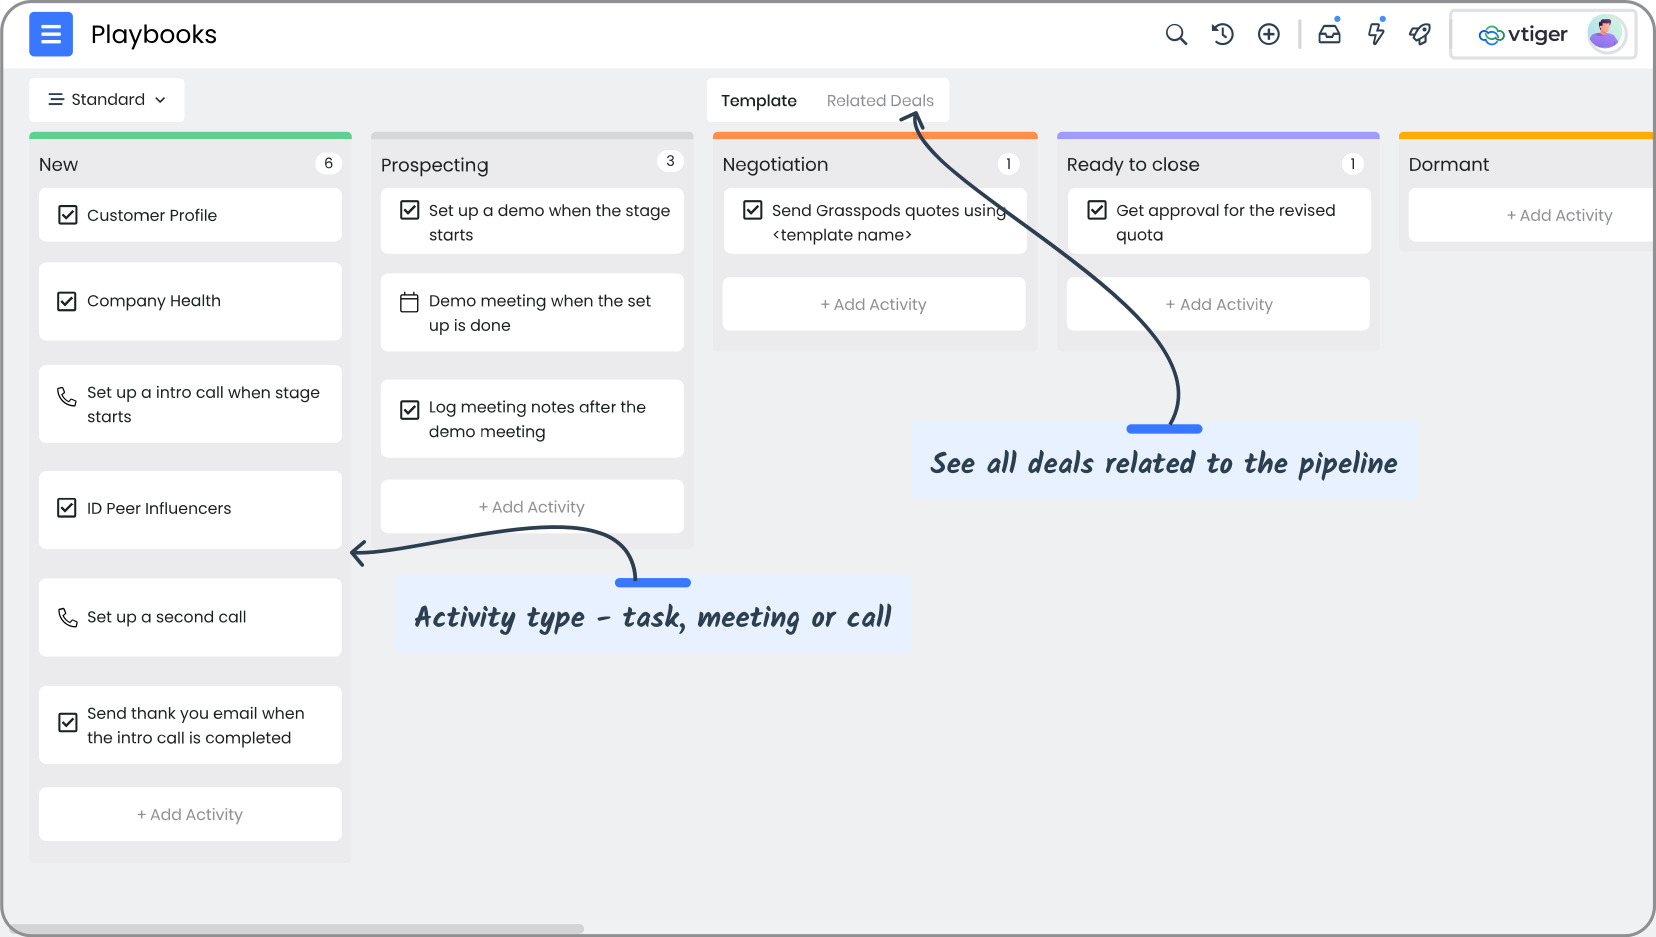Image resolution: width=1656 pixels, height=937 pixels.
Task: Click the Negotiation count badge 1
Action: [x=1008, y=164]
